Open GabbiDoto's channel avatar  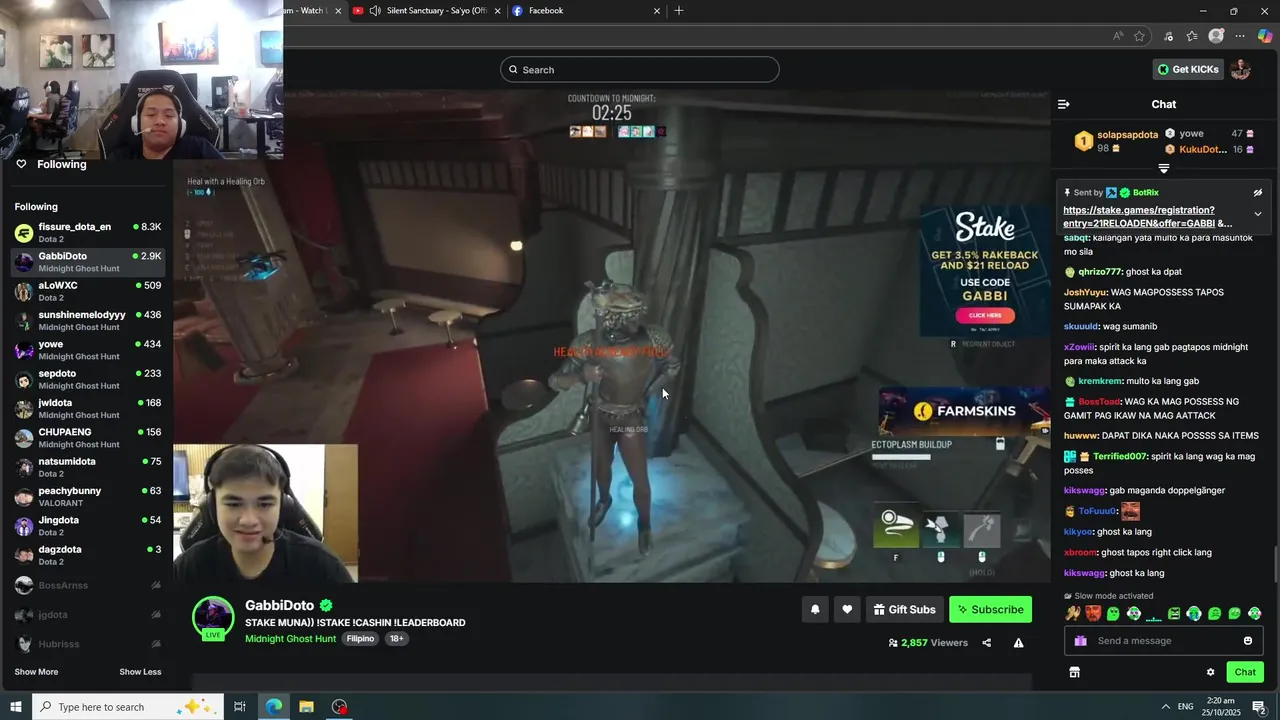[213, 619]
